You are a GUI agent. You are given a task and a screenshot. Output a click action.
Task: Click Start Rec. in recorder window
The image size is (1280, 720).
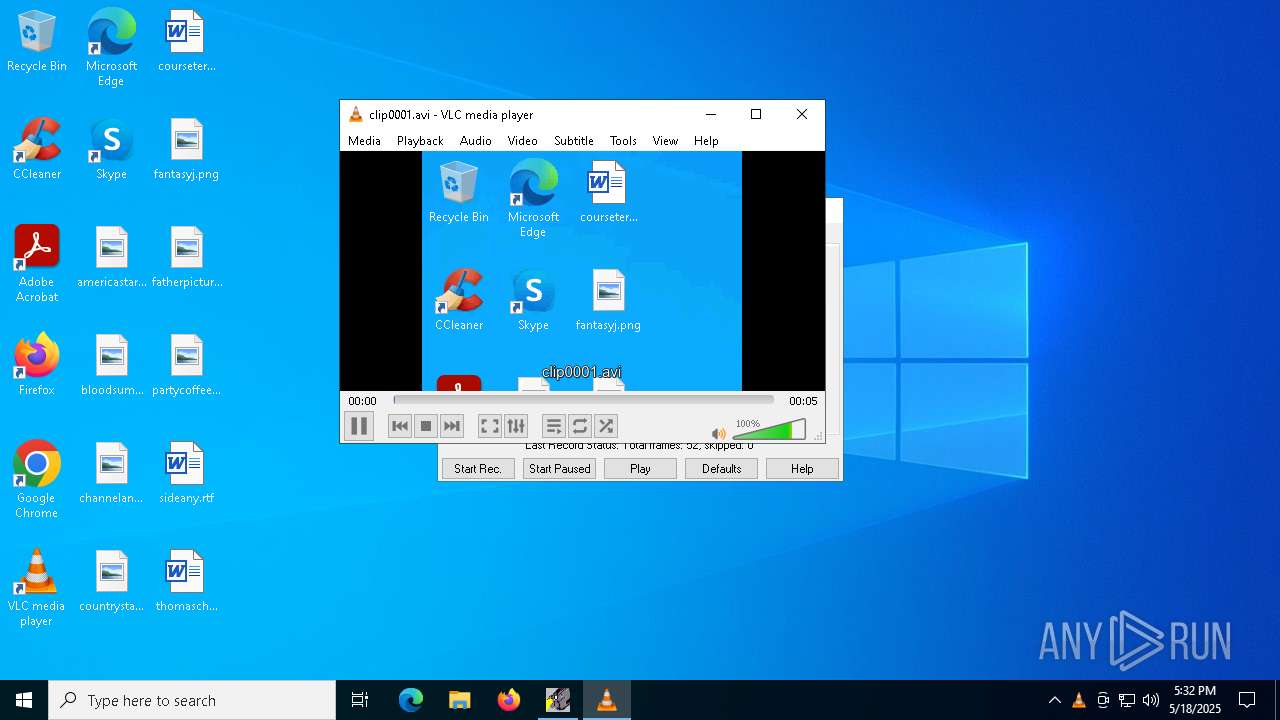(478, 468)
